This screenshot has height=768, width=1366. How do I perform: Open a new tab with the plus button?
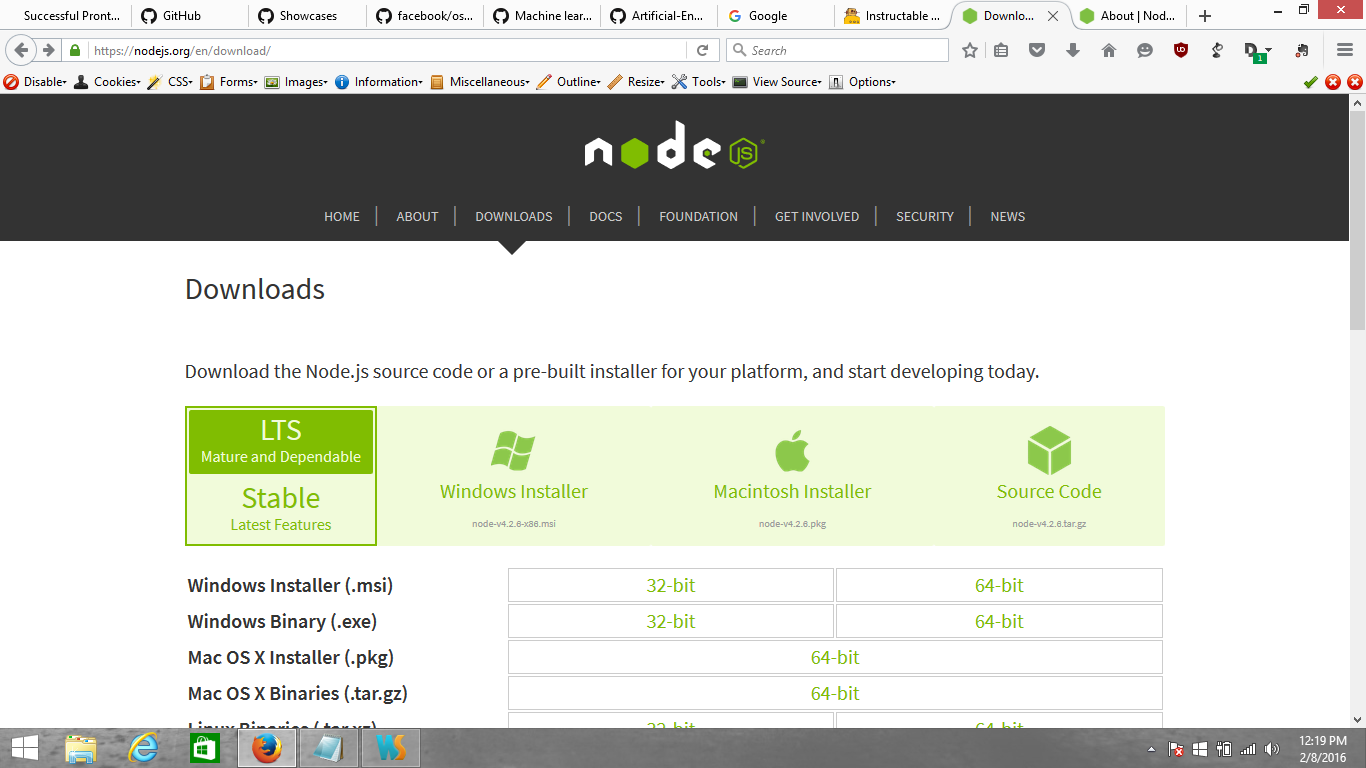click(x=1205, y=16)
